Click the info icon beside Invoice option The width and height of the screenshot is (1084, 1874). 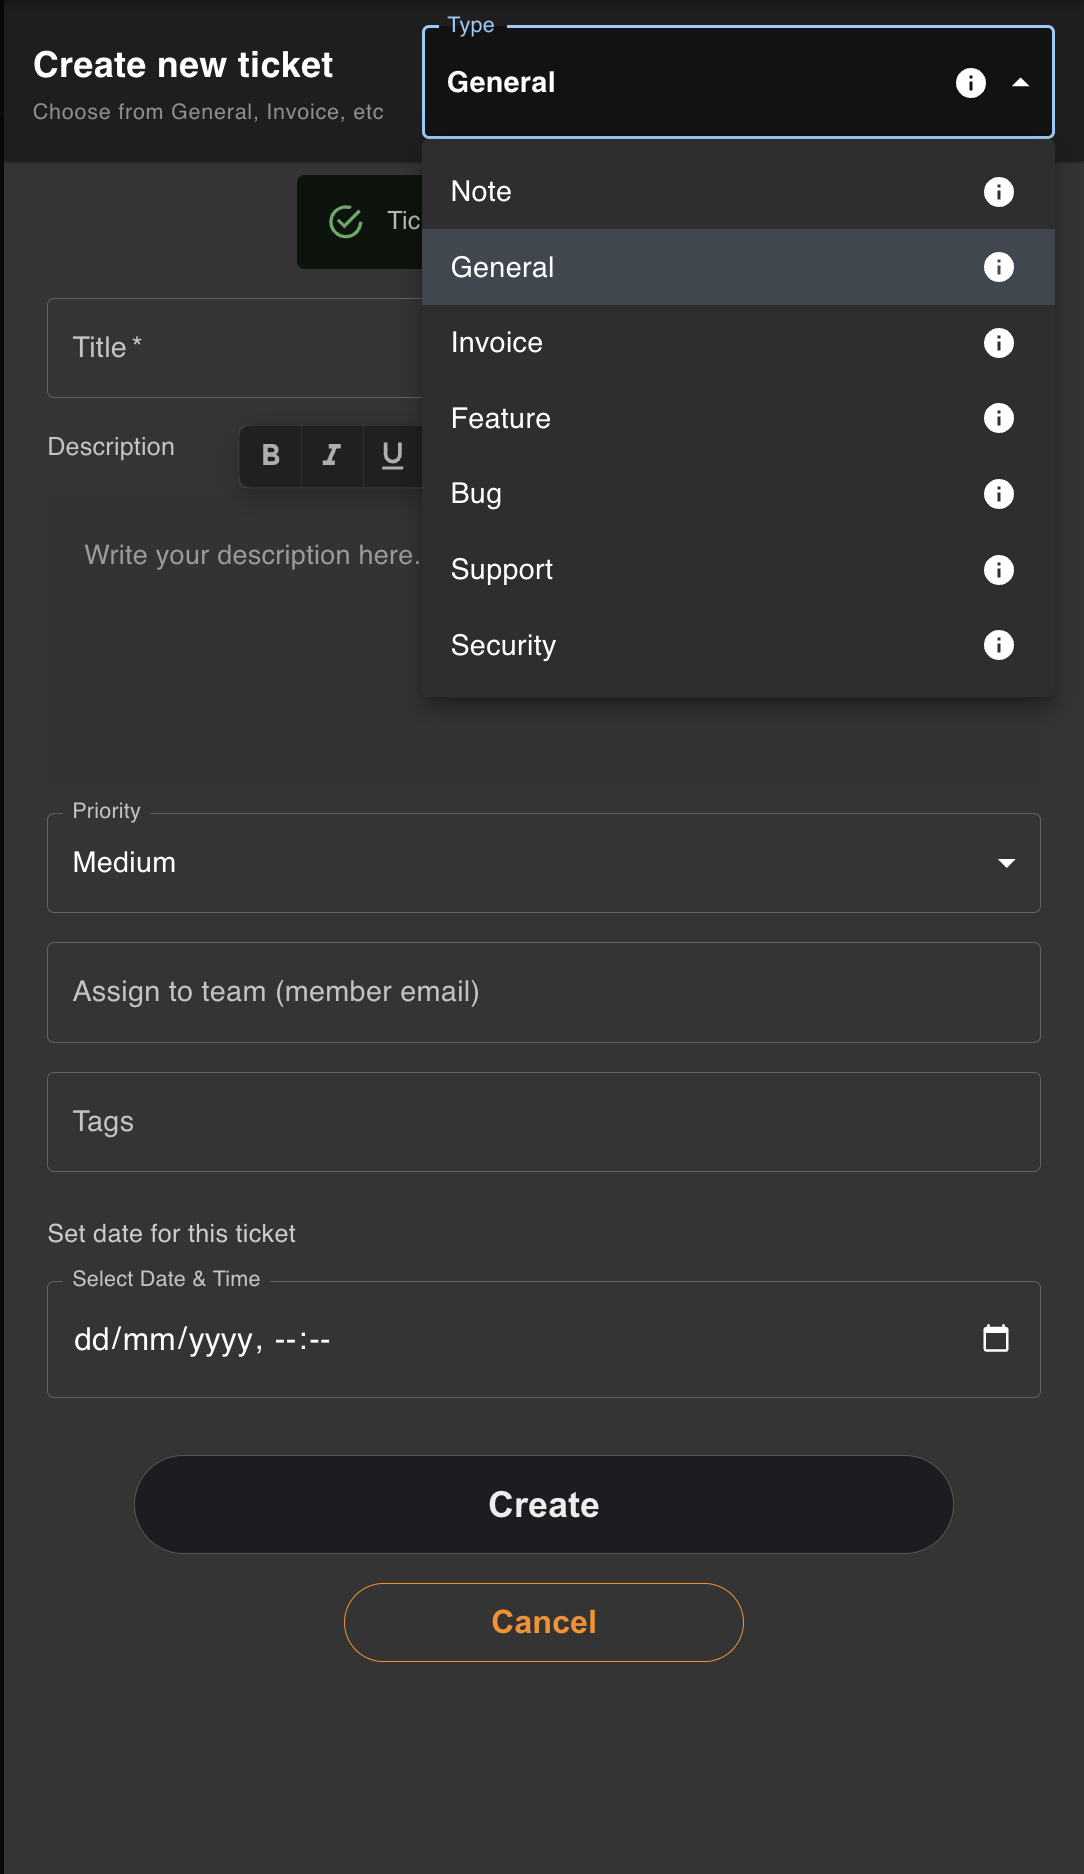998,343
